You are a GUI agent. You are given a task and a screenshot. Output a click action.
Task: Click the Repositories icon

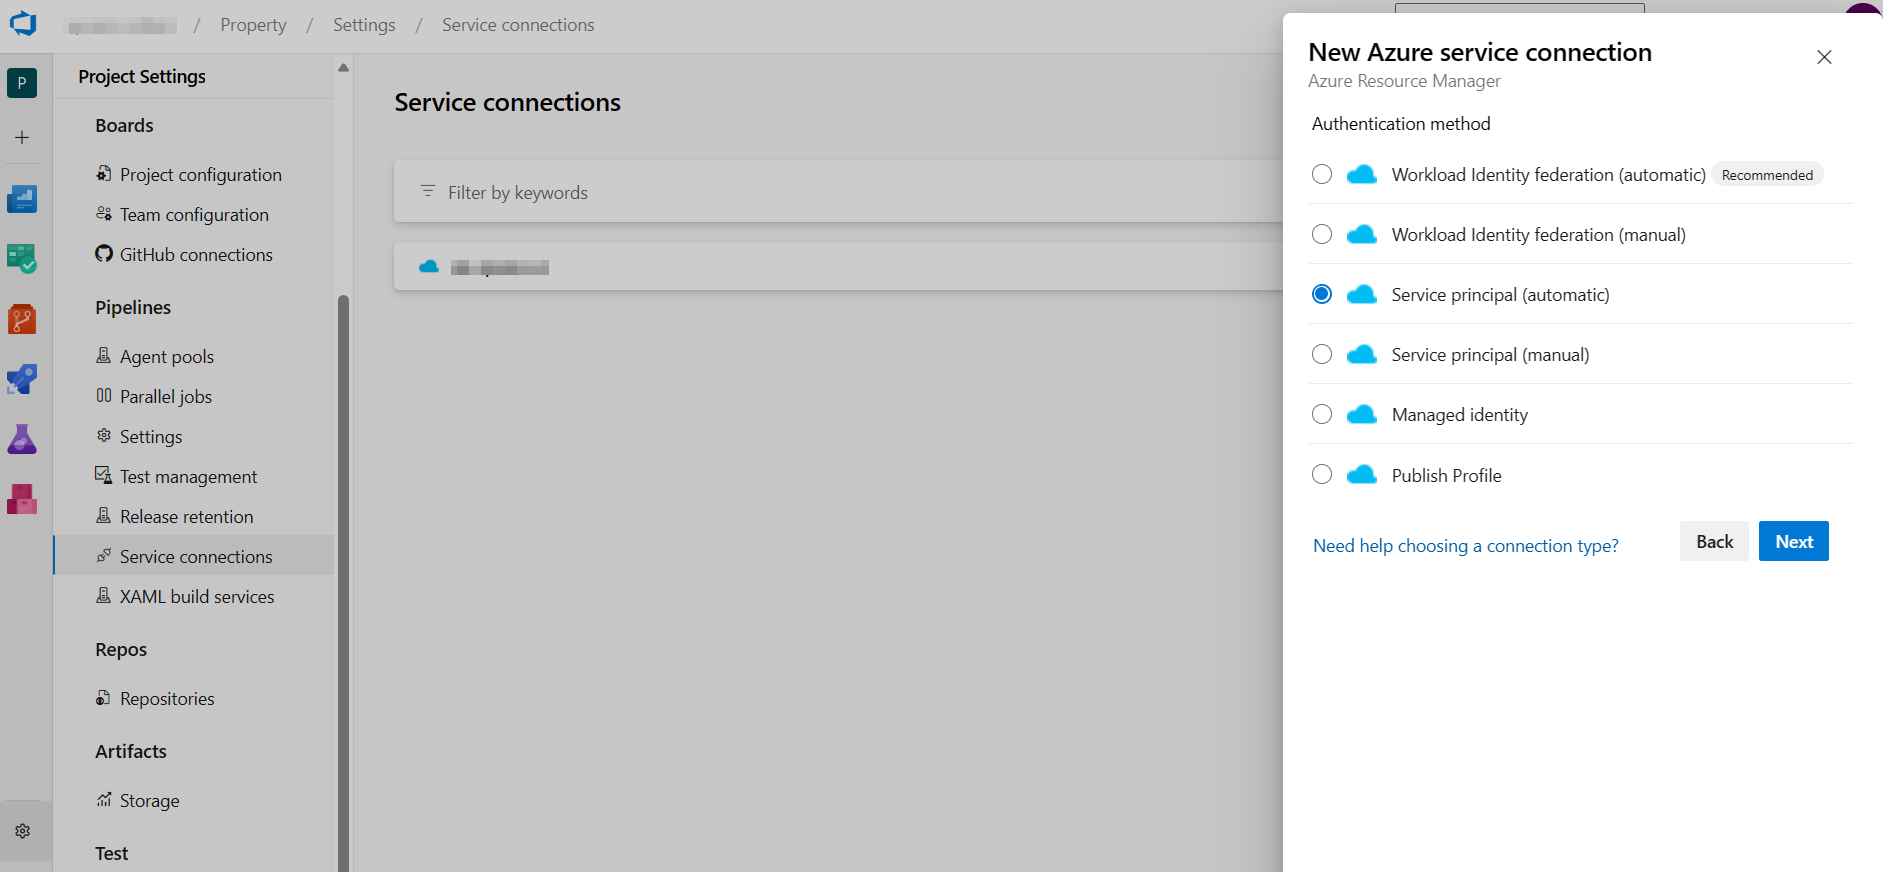pyautogui.click(x=104, y=697)
